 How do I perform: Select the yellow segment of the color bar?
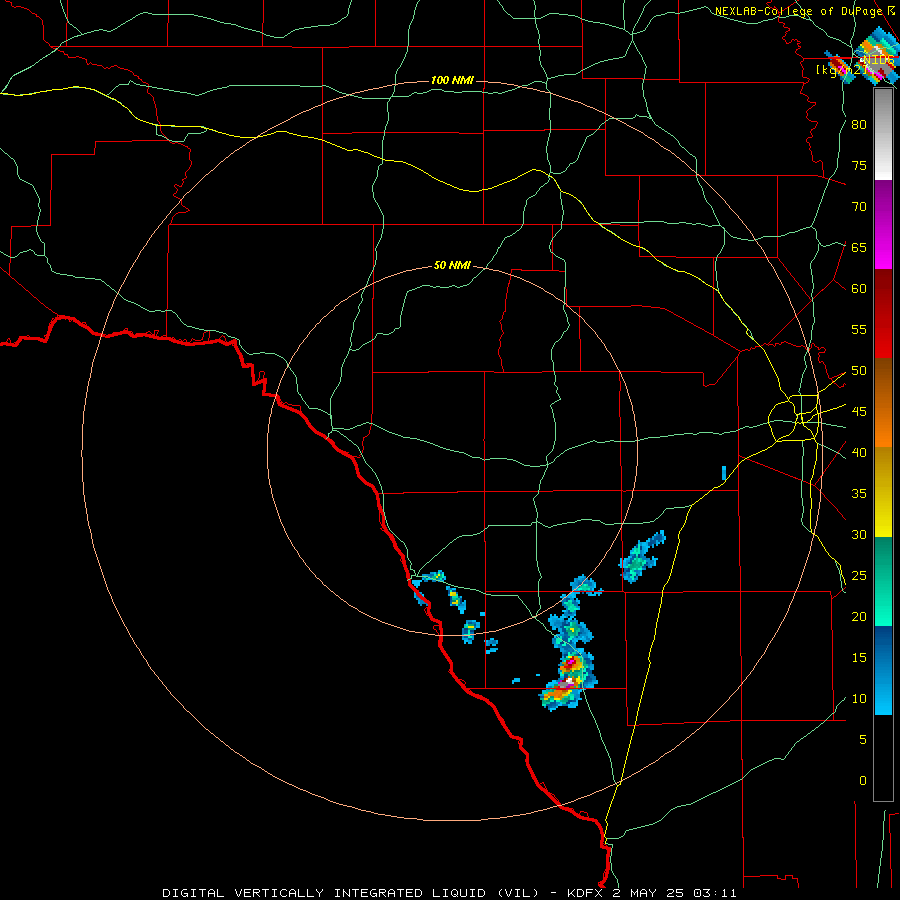883,492
